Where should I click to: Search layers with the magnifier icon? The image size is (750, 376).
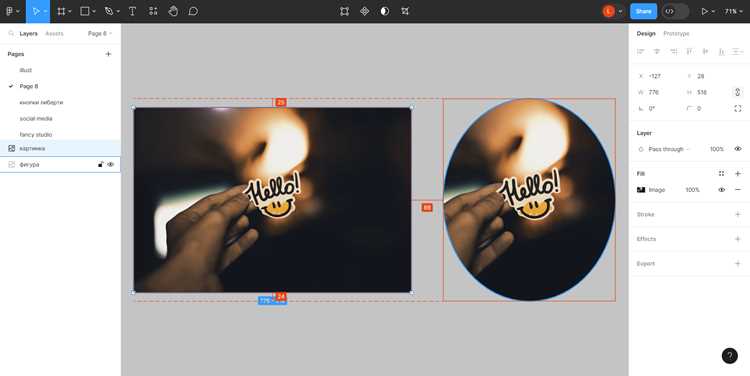click(11, 33)
